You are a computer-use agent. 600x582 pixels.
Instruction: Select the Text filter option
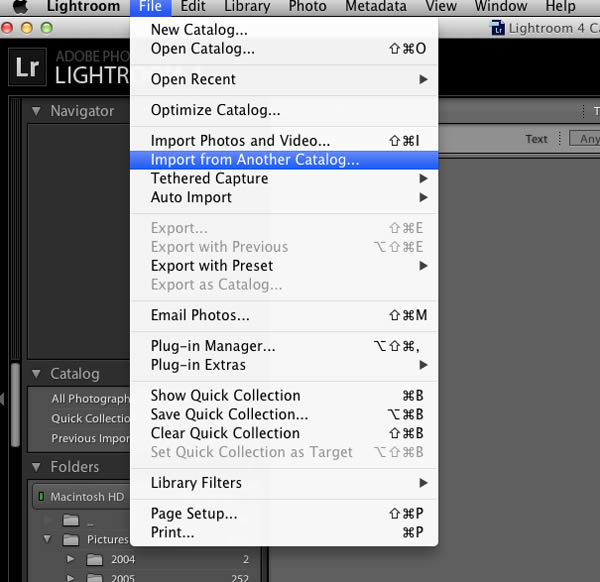[x=536, y=139]
